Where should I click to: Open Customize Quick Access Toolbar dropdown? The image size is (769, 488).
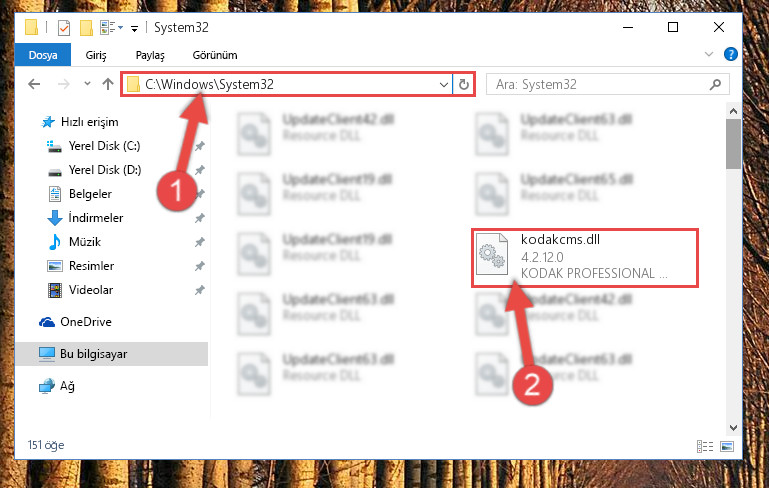point(134,28)
